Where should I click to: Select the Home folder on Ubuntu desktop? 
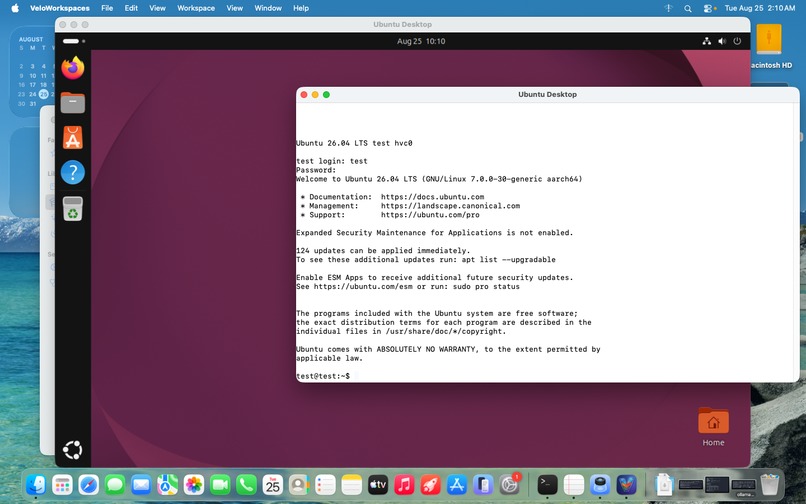pos(713,427)
